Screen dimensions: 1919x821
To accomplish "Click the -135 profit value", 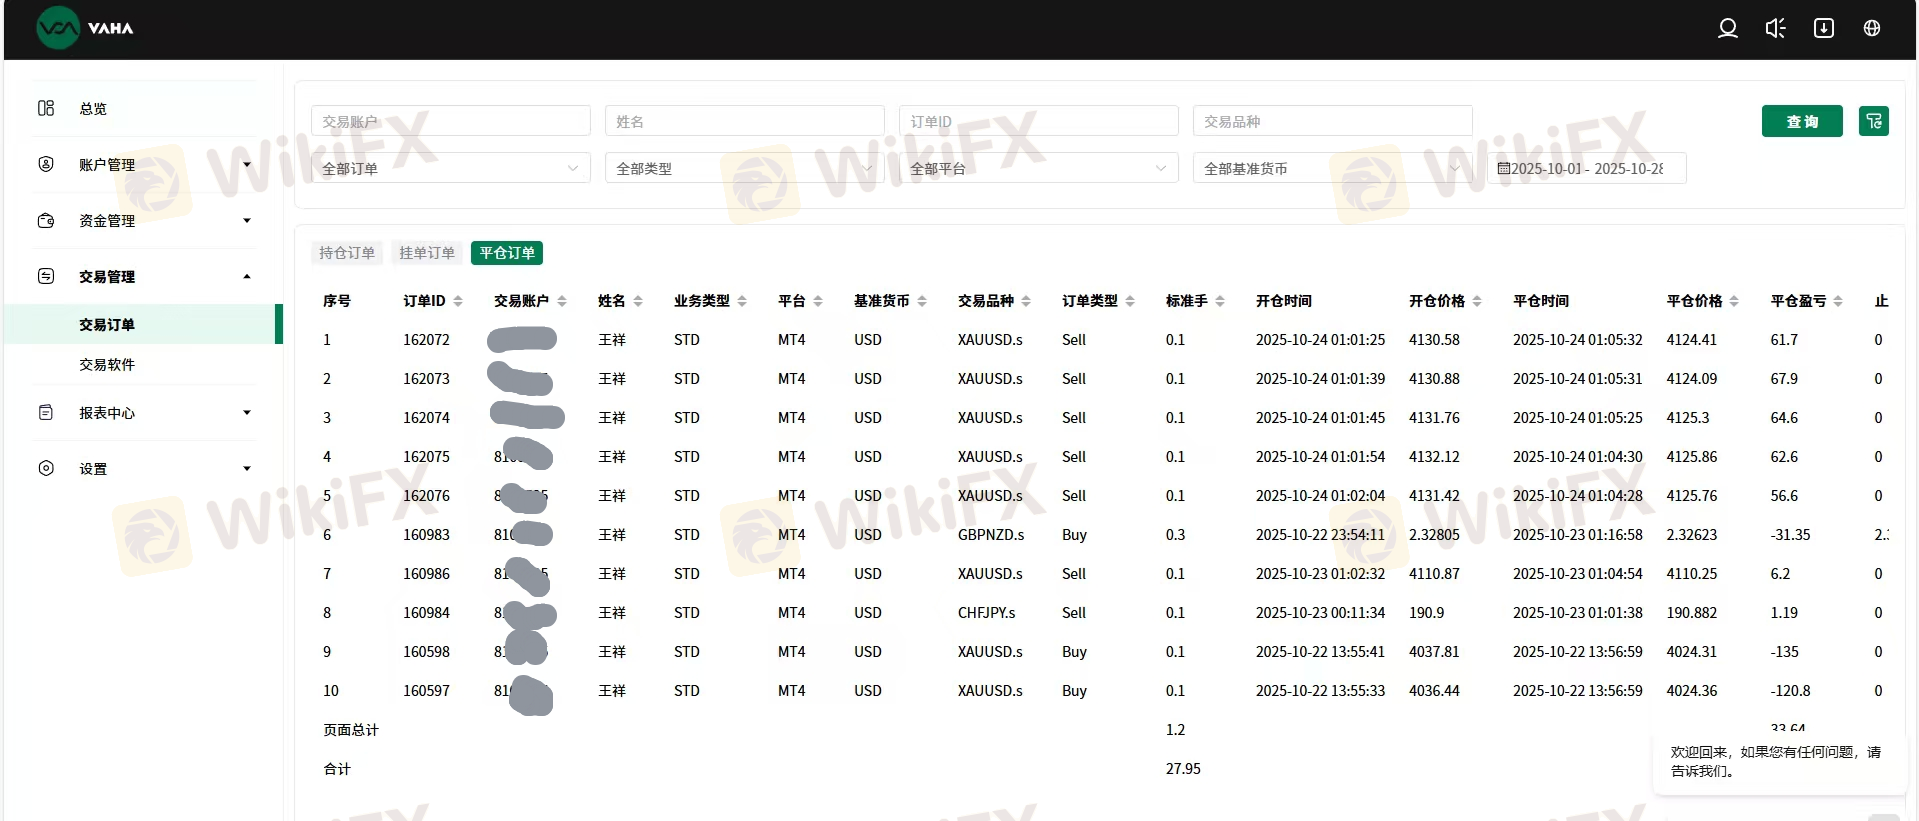I will coord(1784,652).
